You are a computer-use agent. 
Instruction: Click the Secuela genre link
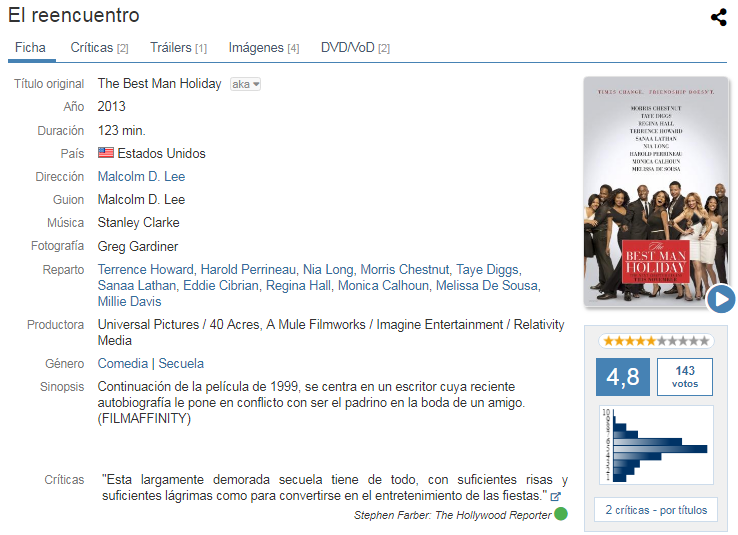click(x=181, y=363)
